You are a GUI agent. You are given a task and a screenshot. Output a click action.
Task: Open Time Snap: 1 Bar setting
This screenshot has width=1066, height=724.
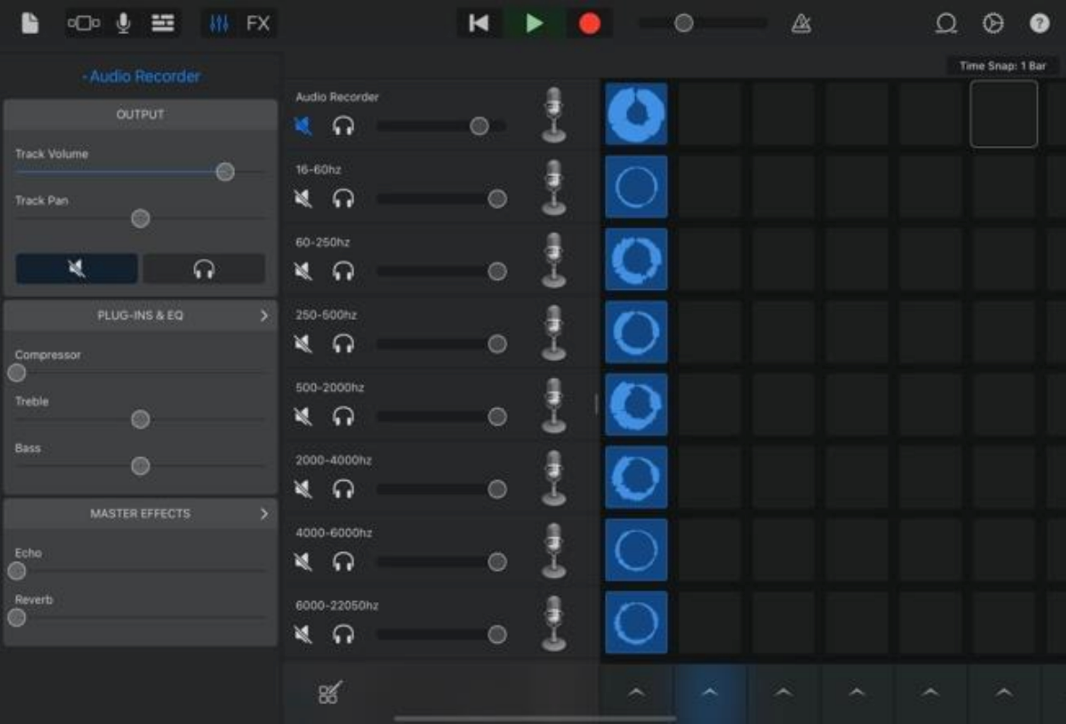[x=1002, y=66]
